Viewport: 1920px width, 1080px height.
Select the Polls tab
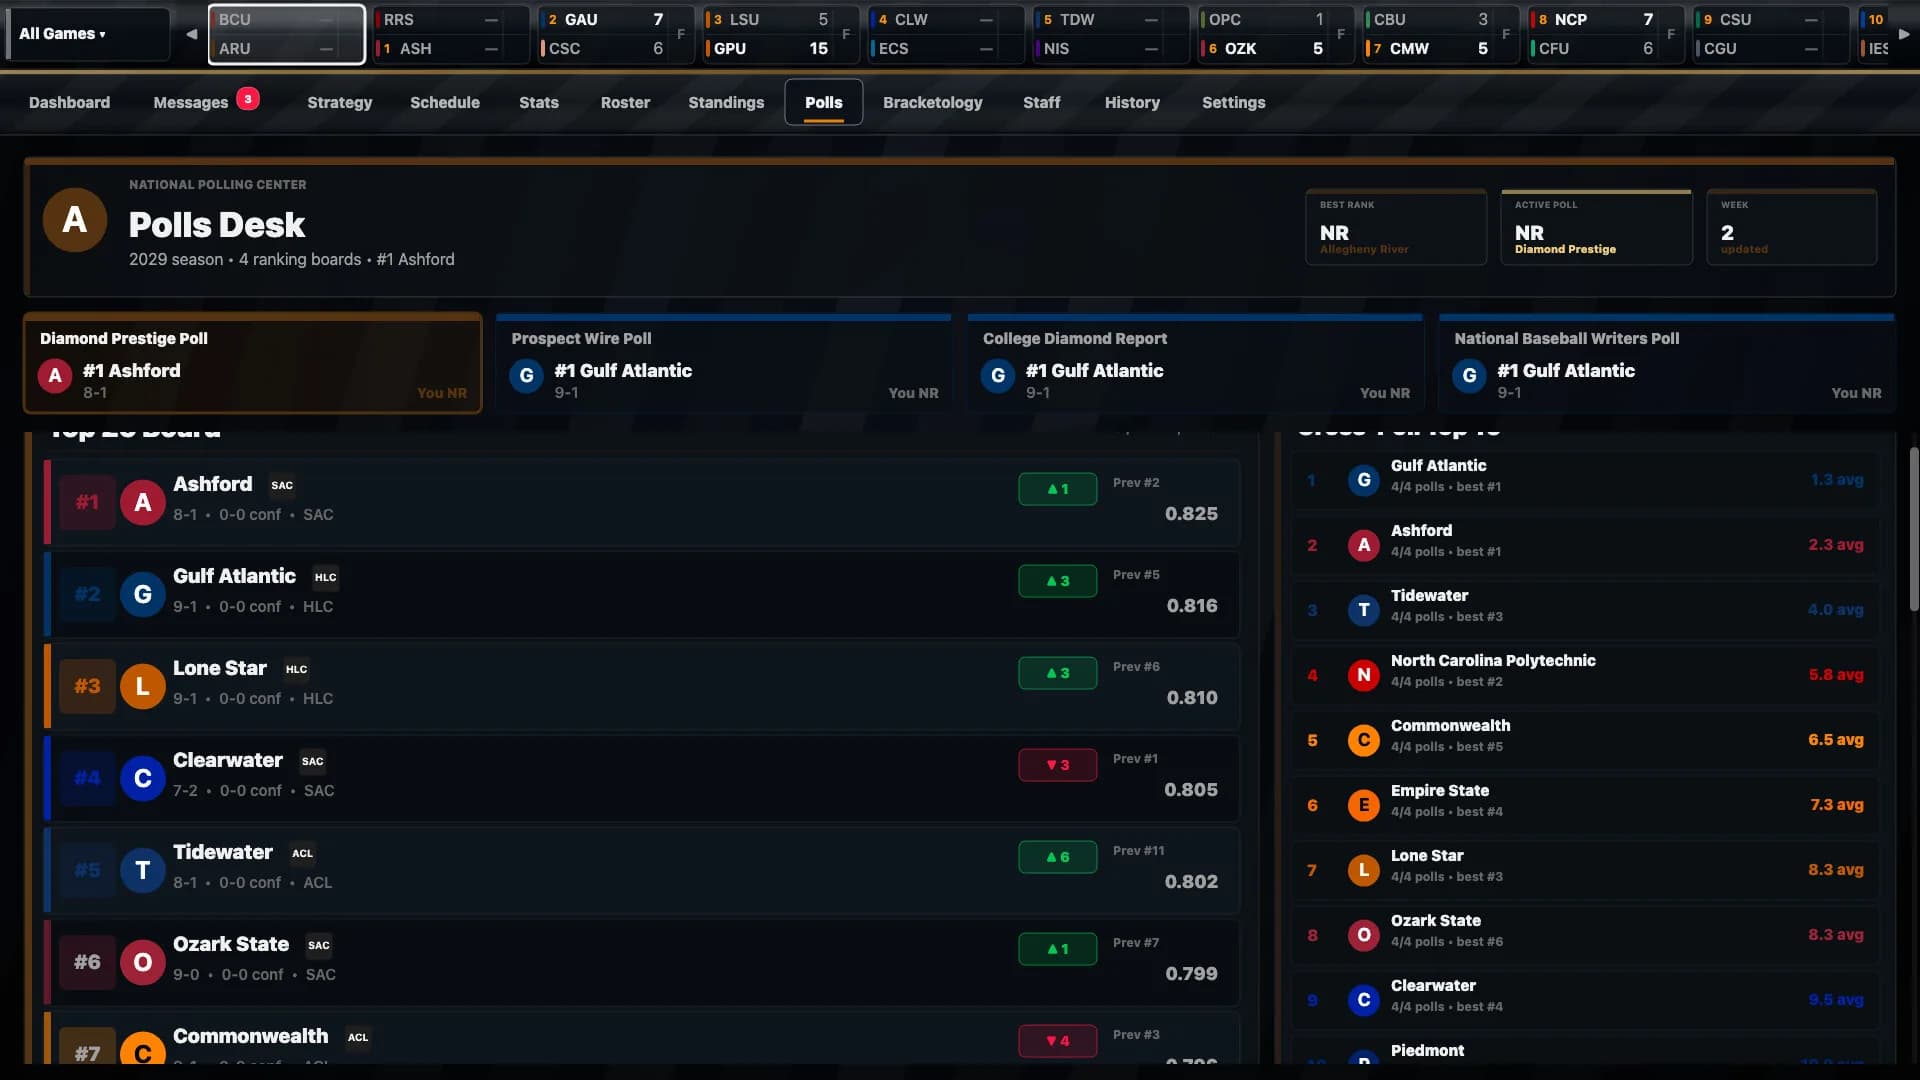824,102
